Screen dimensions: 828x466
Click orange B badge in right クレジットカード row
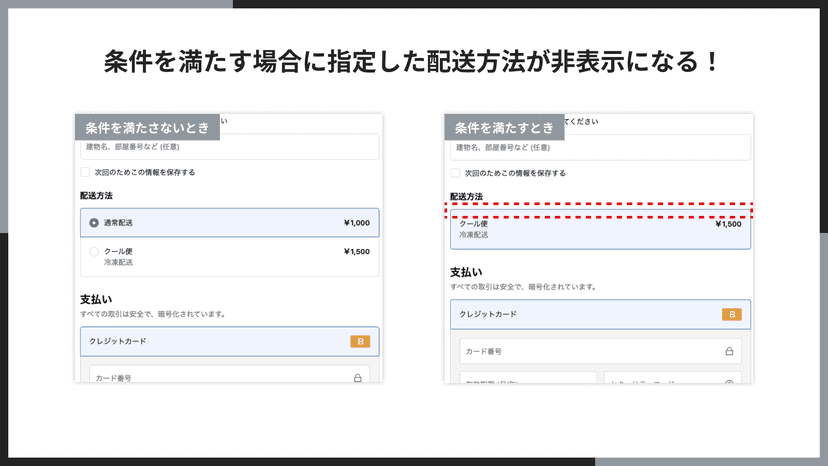click(732, 314)
